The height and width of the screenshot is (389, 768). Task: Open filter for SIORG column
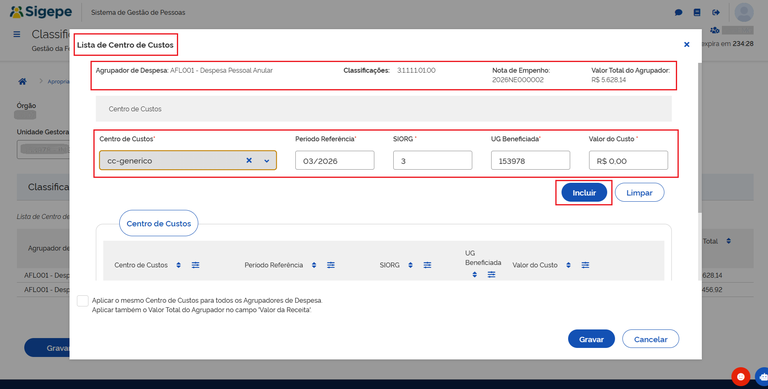(427, 265)
